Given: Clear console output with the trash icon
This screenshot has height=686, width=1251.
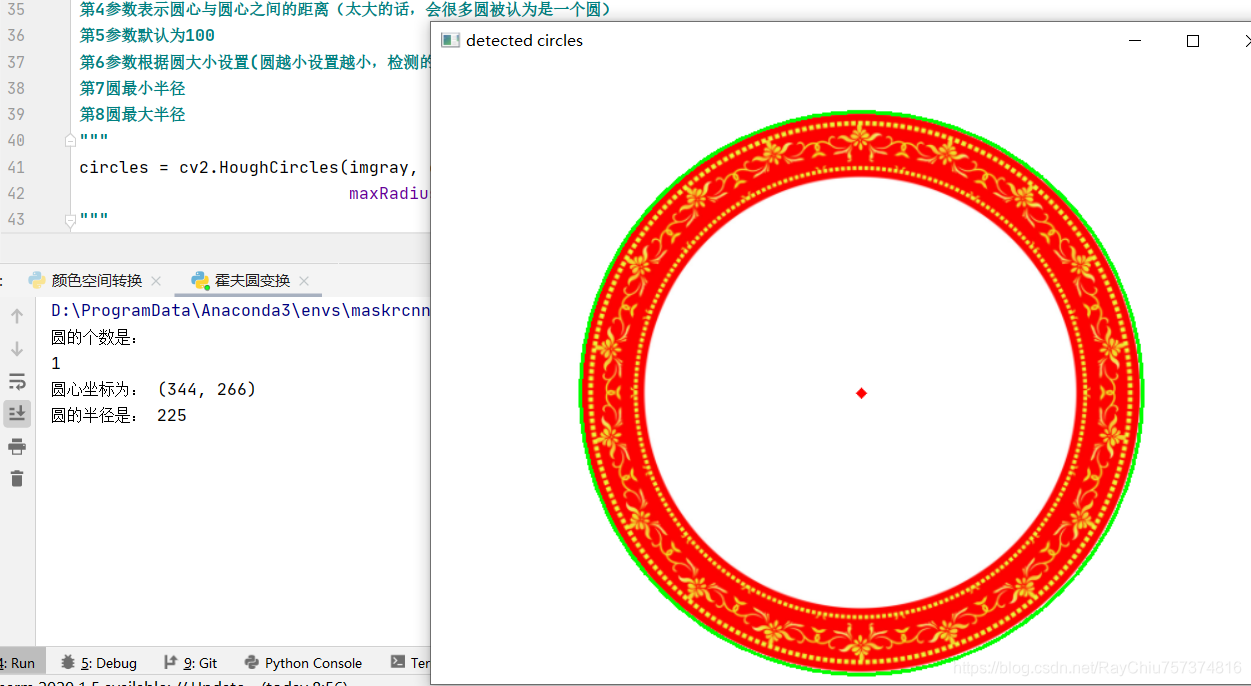Looking at the screenshot, I should tap(17, 478).
